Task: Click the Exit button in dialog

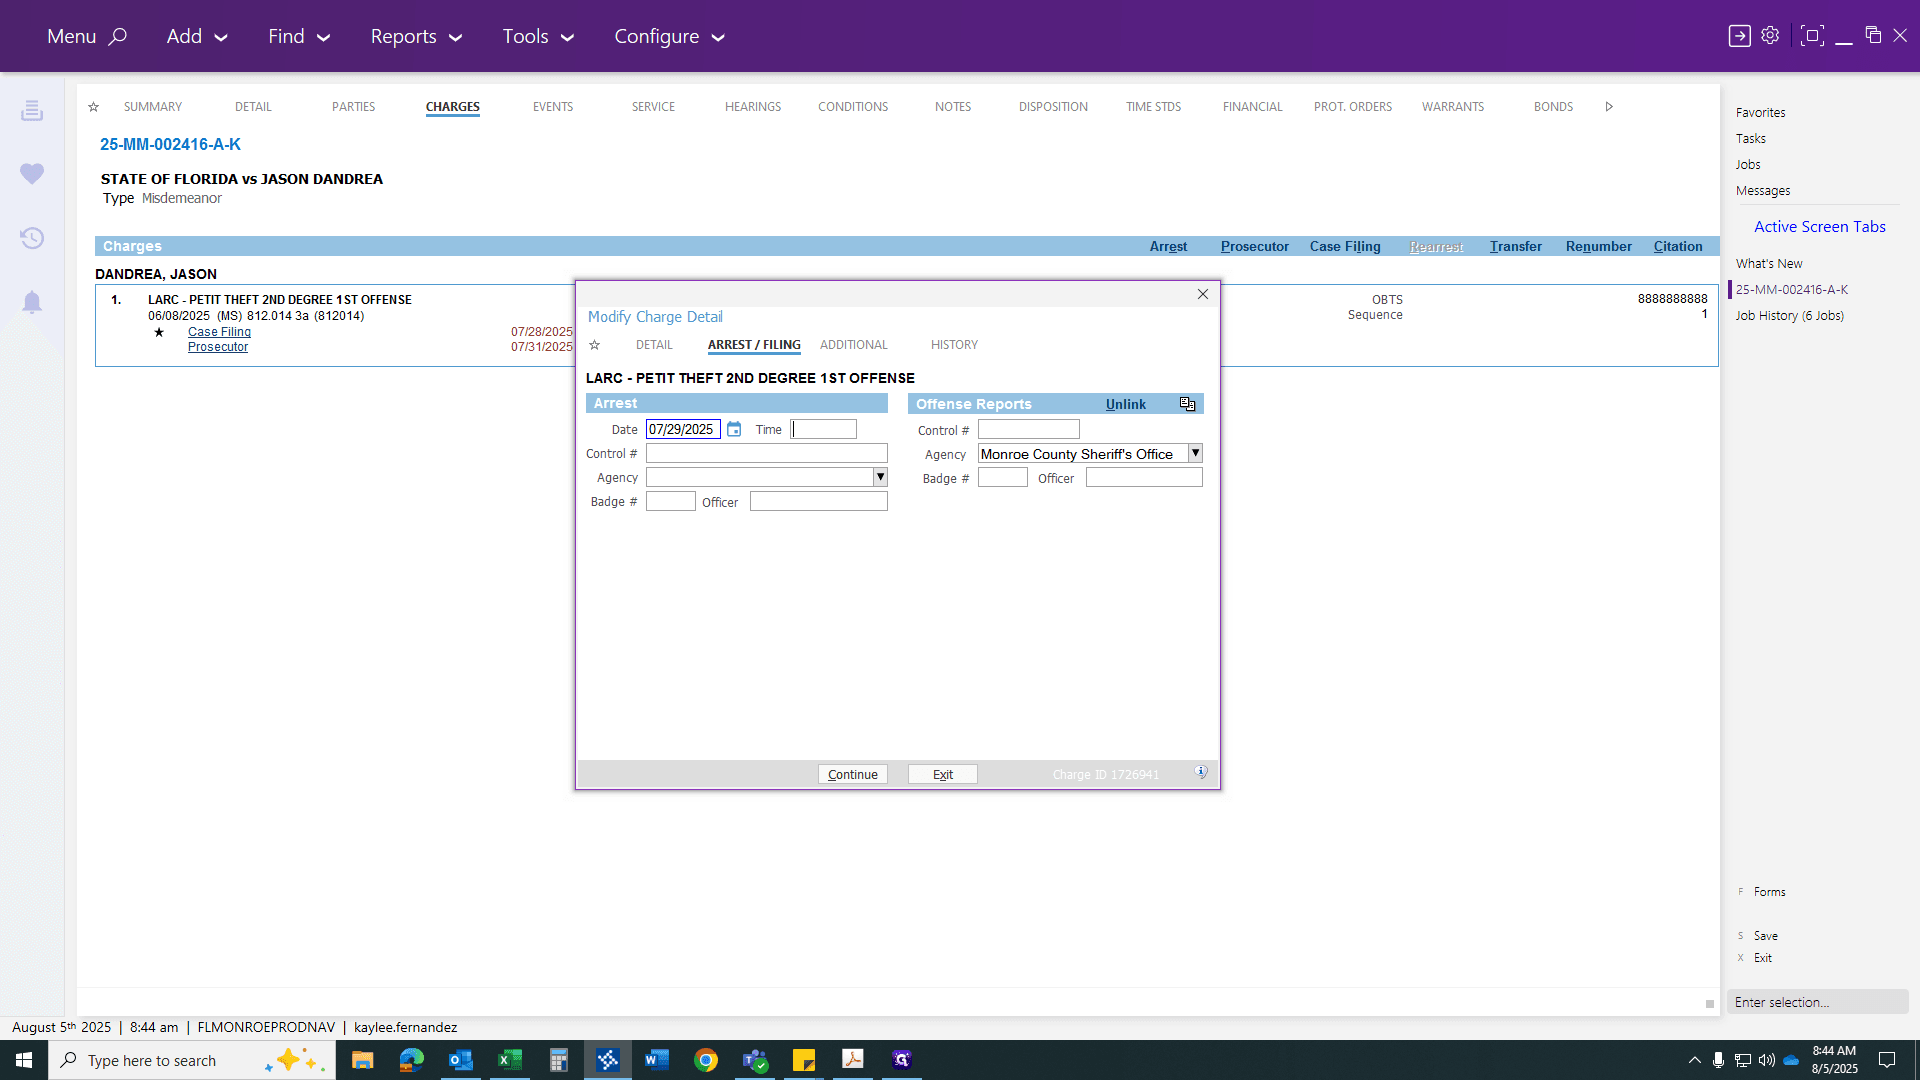Action: (x=942, y=774)
